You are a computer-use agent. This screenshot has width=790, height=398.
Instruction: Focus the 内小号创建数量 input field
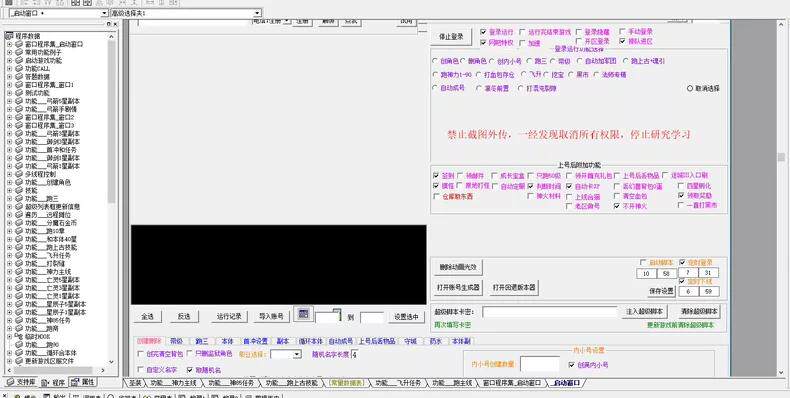tap(540, 364)
